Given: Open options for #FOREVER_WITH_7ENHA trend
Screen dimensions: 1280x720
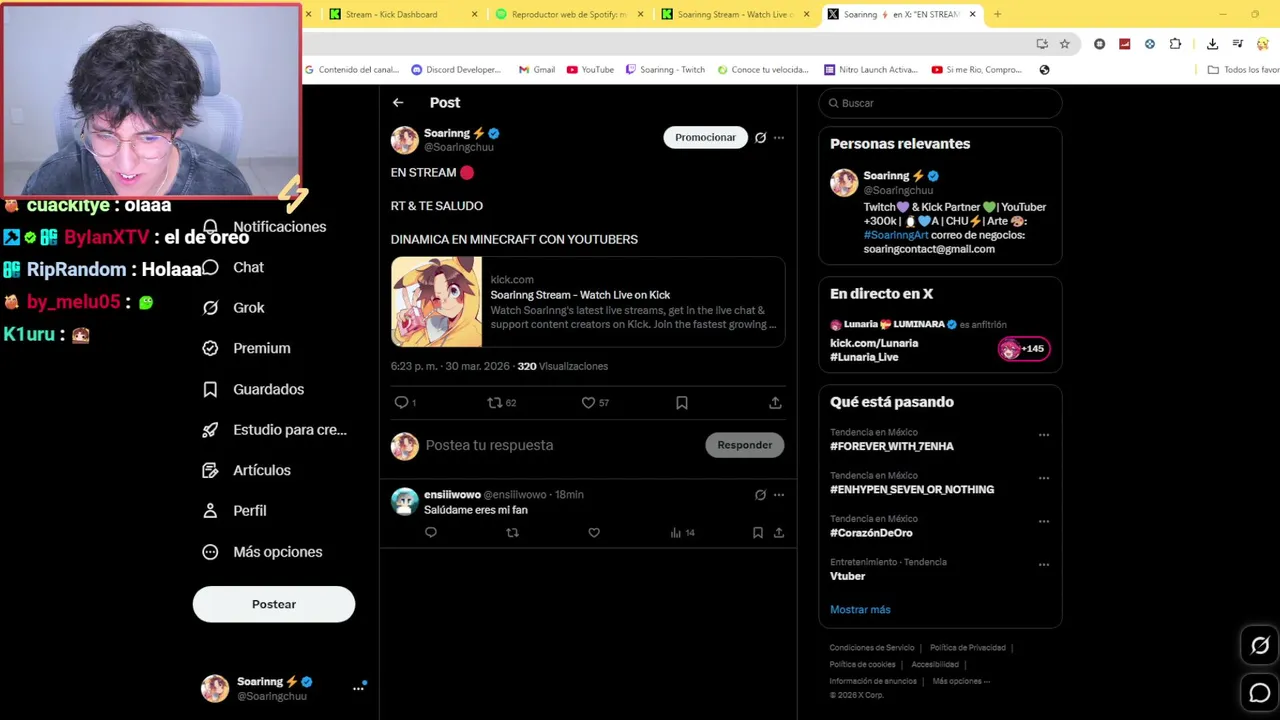Looking at the screenshot, I should coord(1044,435).
